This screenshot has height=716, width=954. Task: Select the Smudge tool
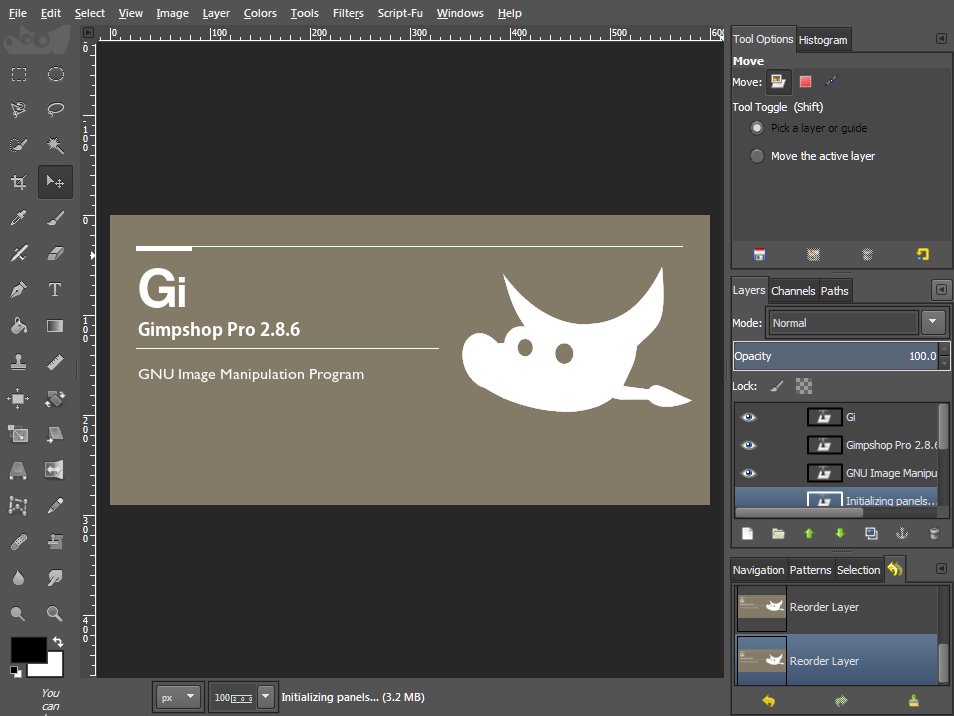(55, 577)
